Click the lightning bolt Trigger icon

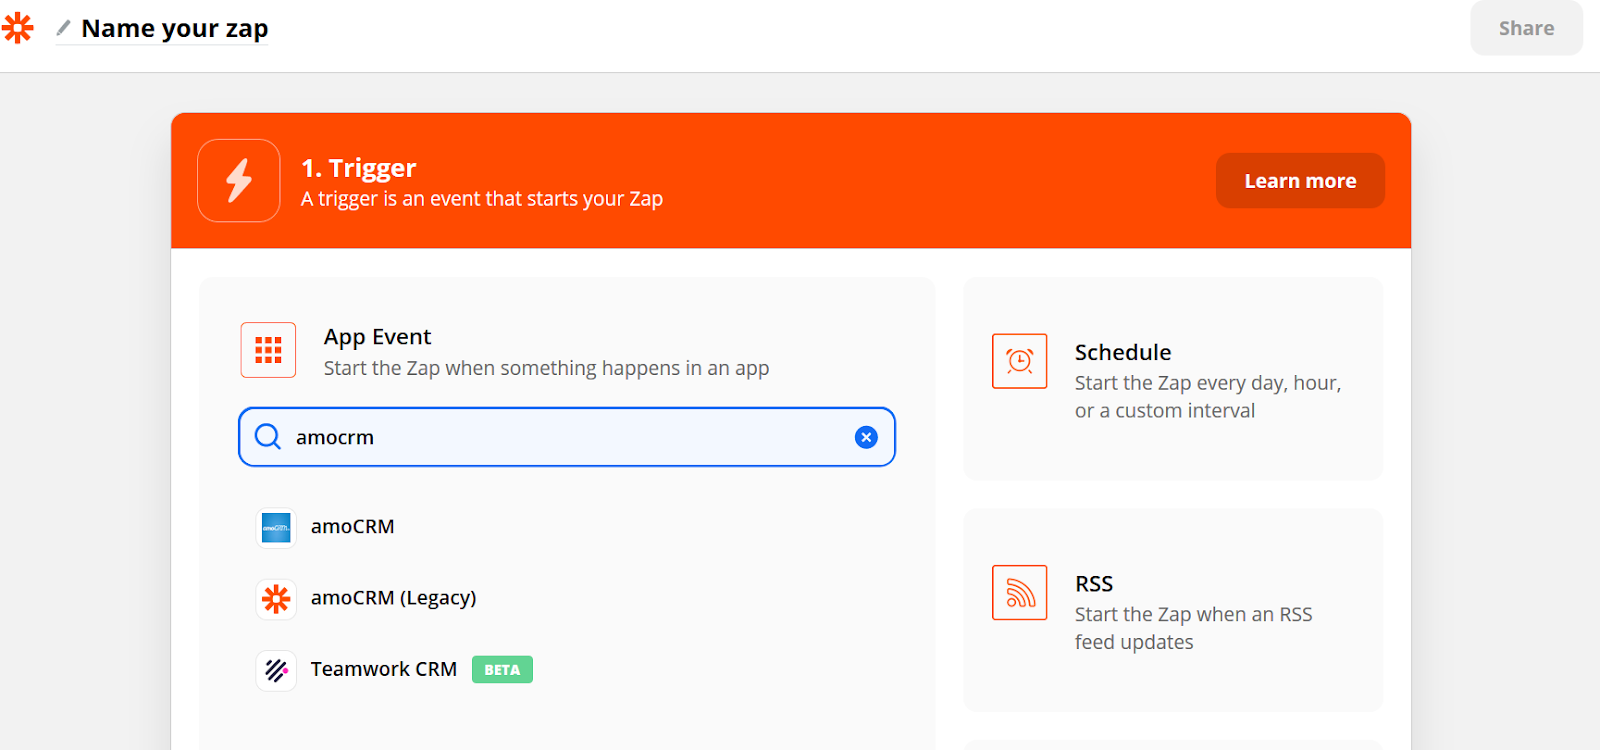(239, 181)
